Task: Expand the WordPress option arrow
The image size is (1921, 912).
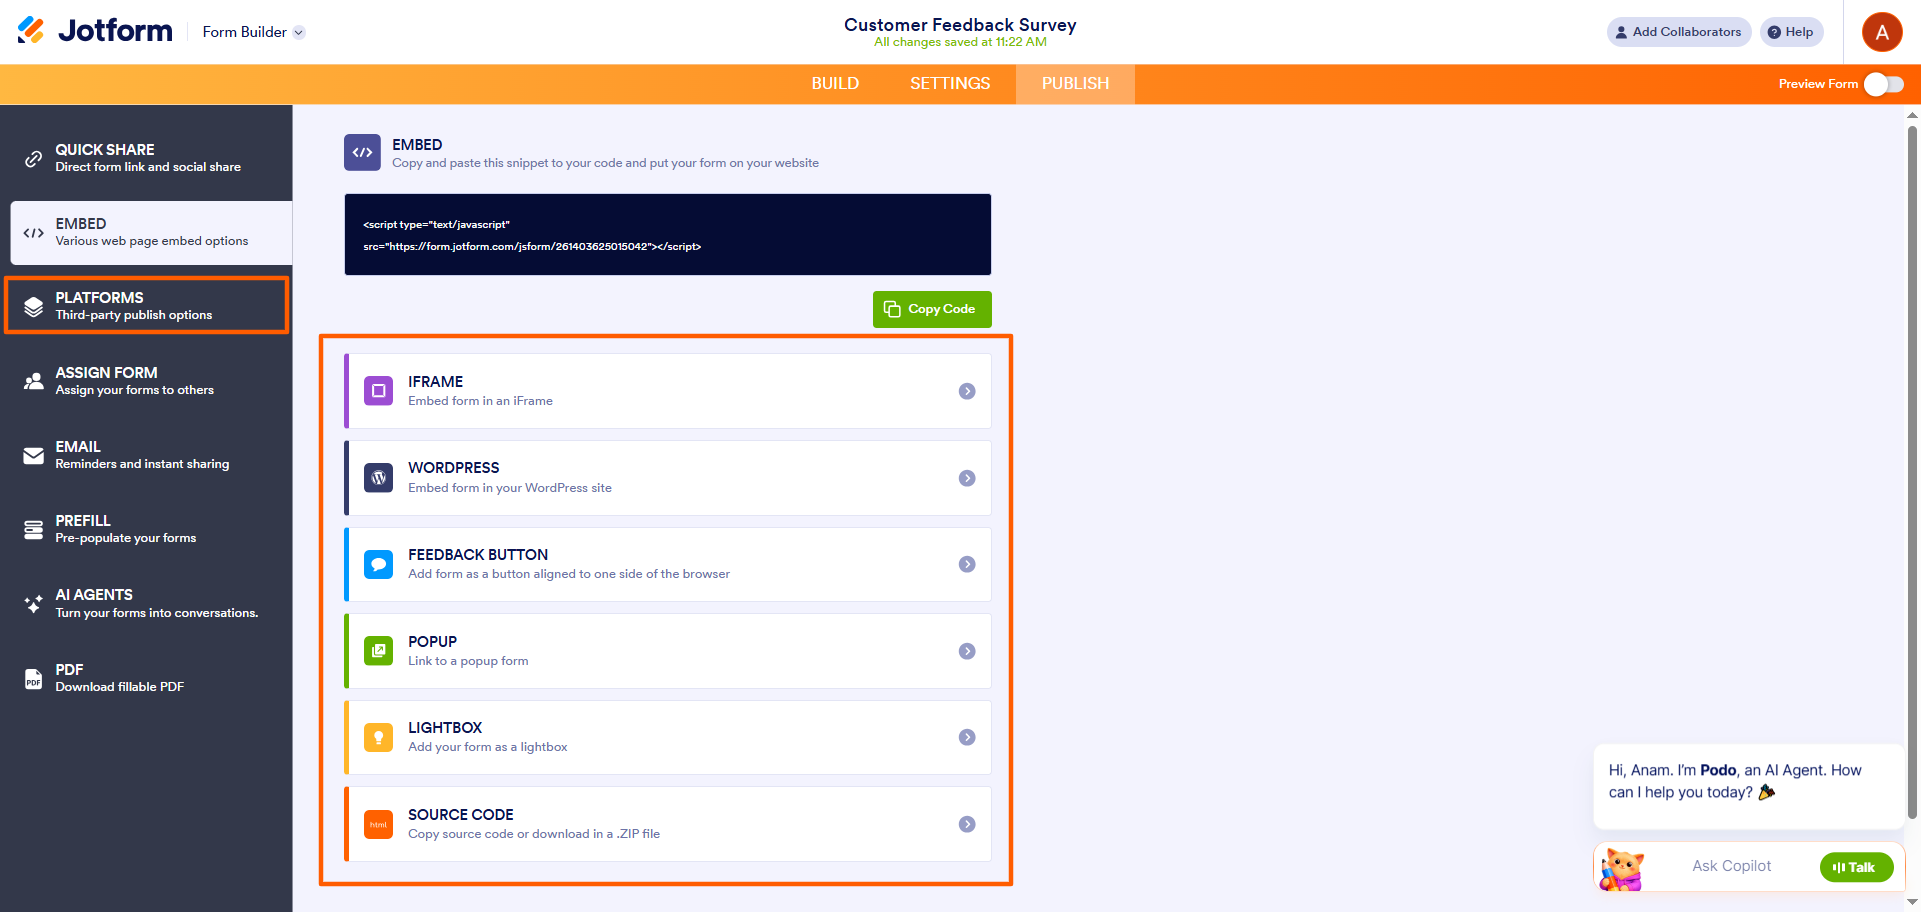Action: tap(967, 478)
